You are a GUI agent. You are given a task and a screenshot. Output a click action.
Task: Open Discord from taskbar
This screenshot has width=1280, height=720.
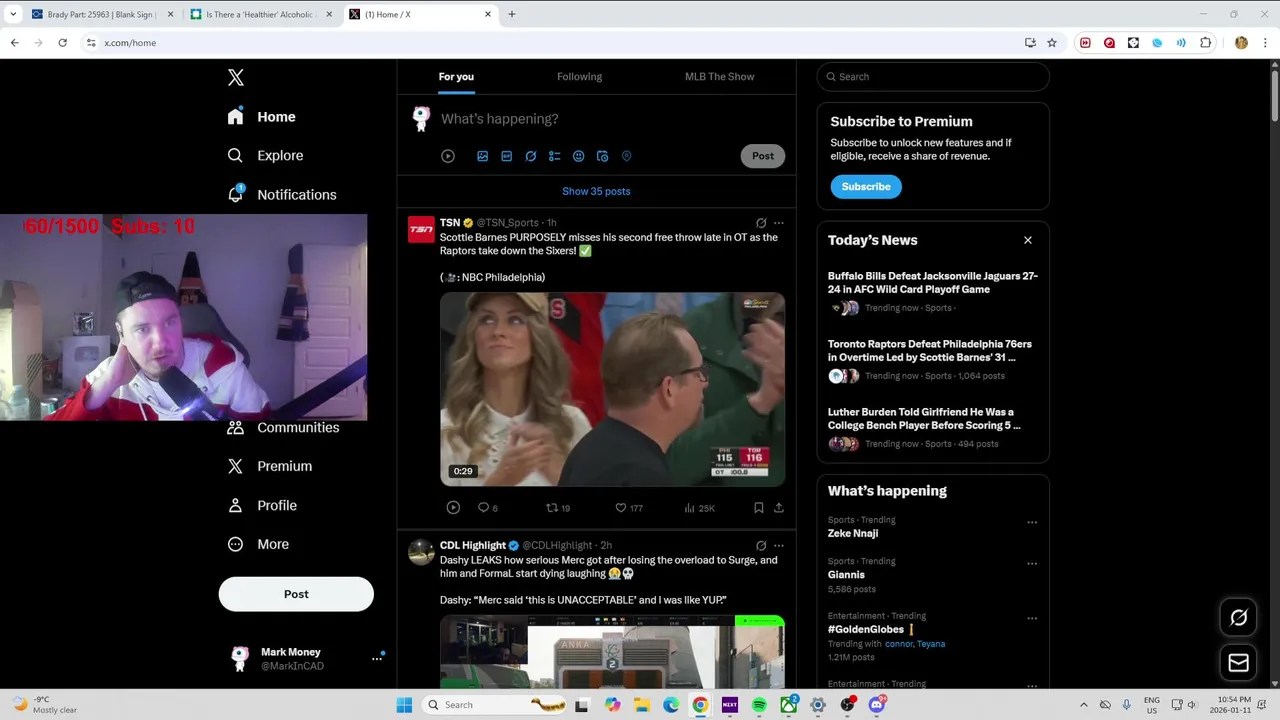point(877,705)
